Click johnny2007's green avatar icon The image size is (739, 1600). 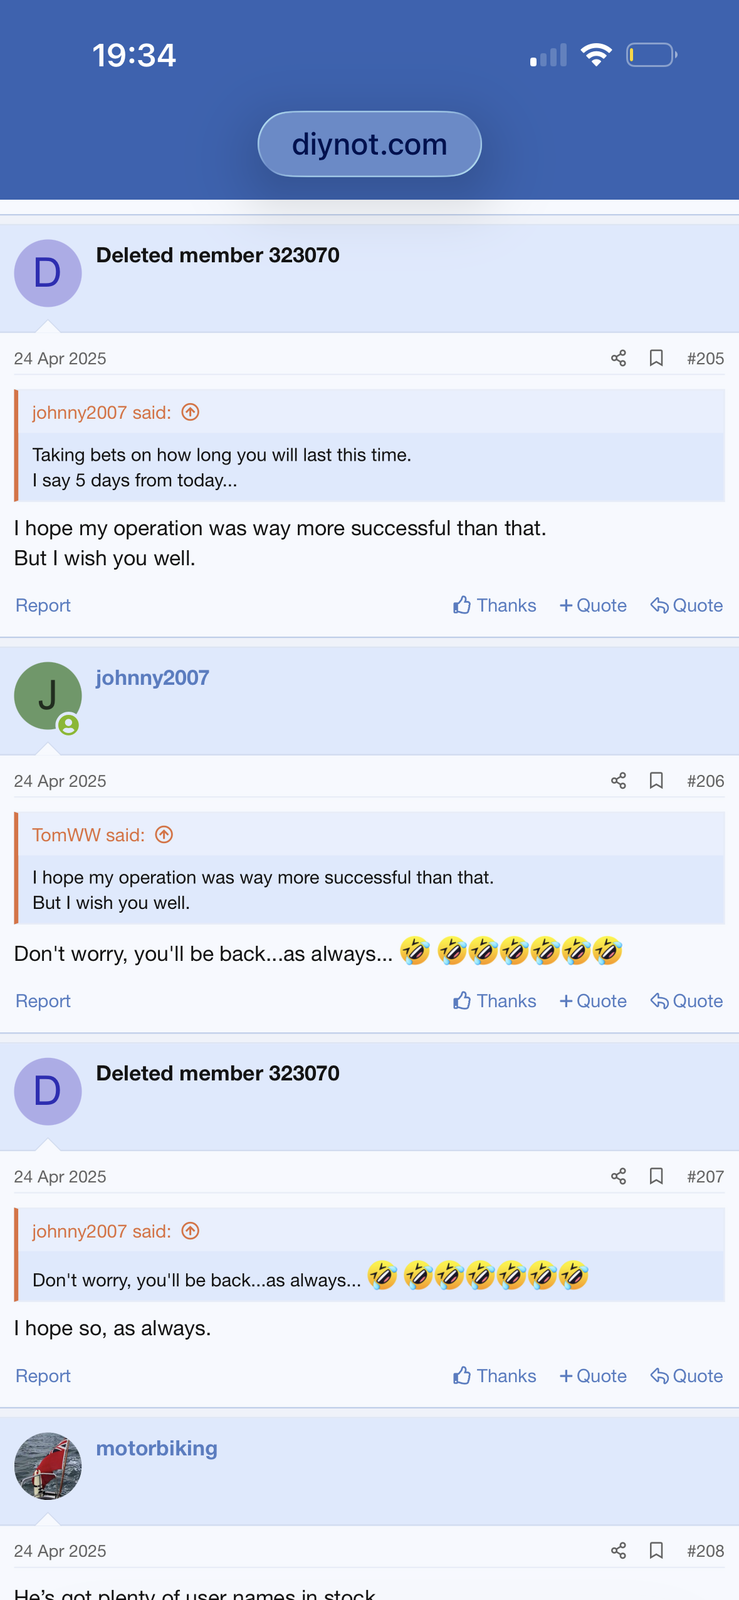tap(47, 695)
